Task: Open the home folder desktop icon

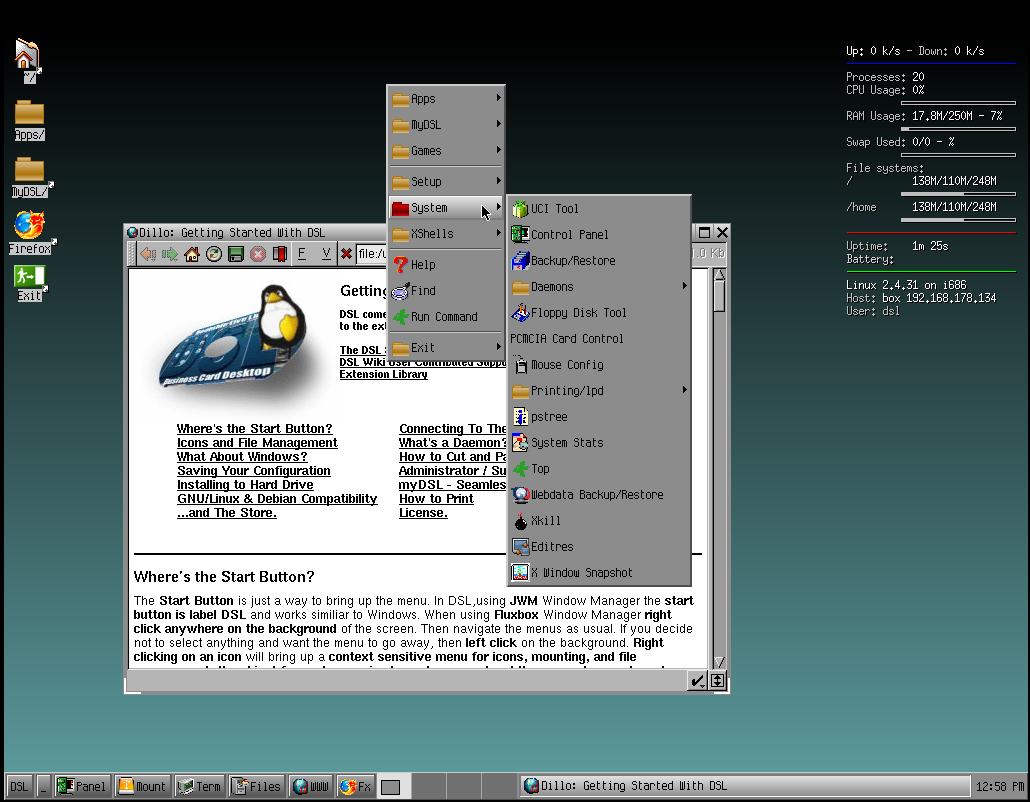Action: (x=28, y=61)
